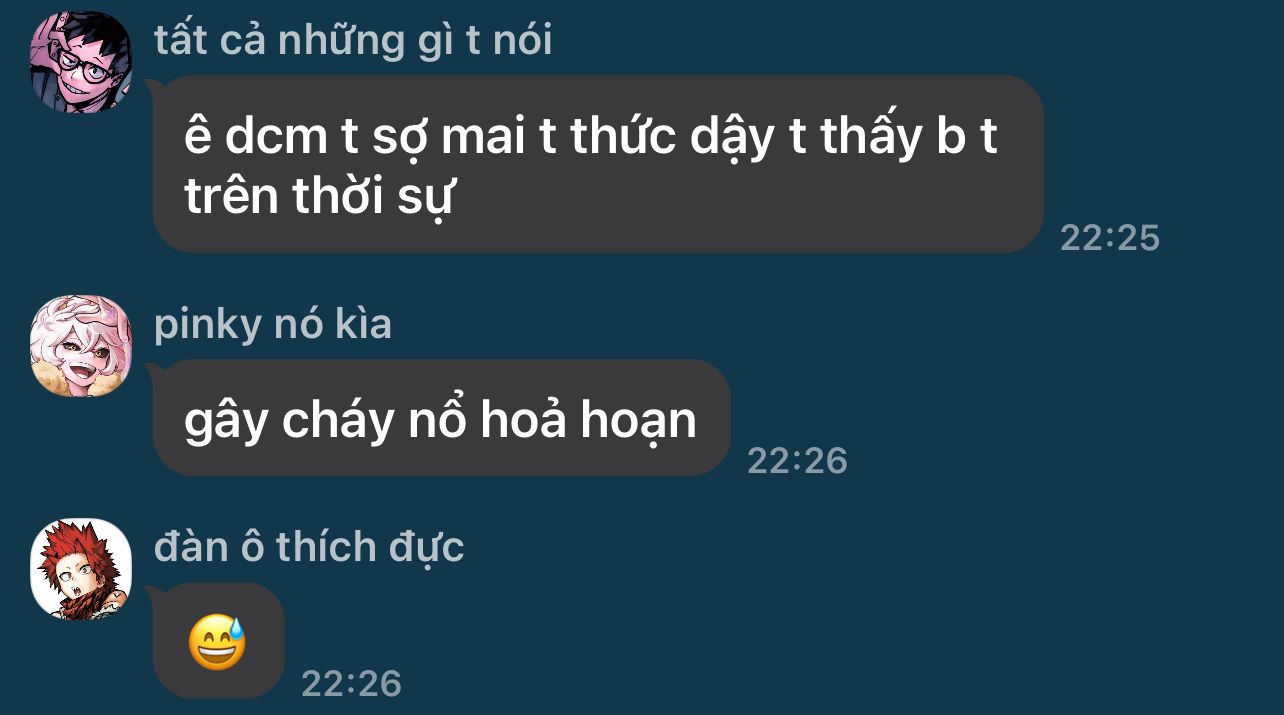Click the 22:25 timestamp
The width and height of the screenshot is (1284, 715).
1110,238
